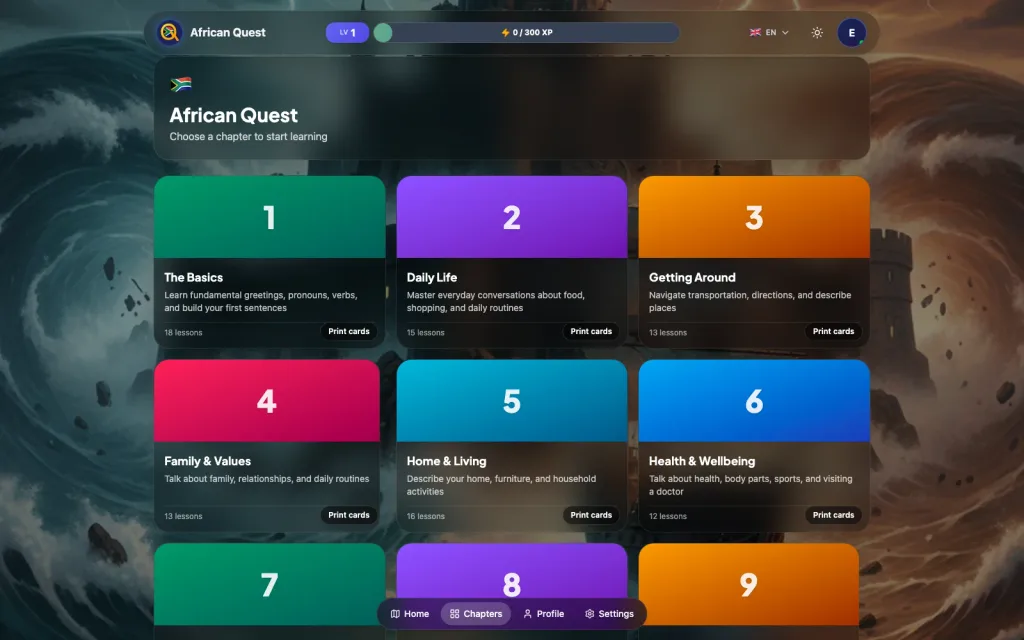Click the "Family & Values" chapter title
1024x640 pixels.
(208, 461)
